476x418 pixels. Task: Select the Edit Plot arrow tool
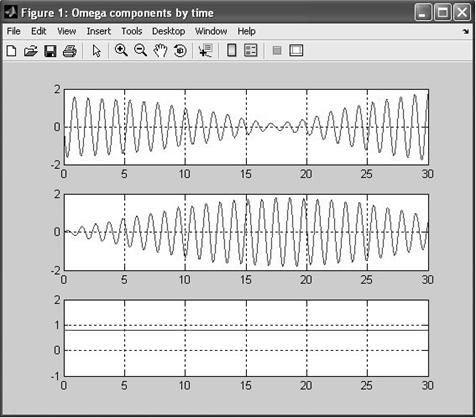tap(97, 51)
